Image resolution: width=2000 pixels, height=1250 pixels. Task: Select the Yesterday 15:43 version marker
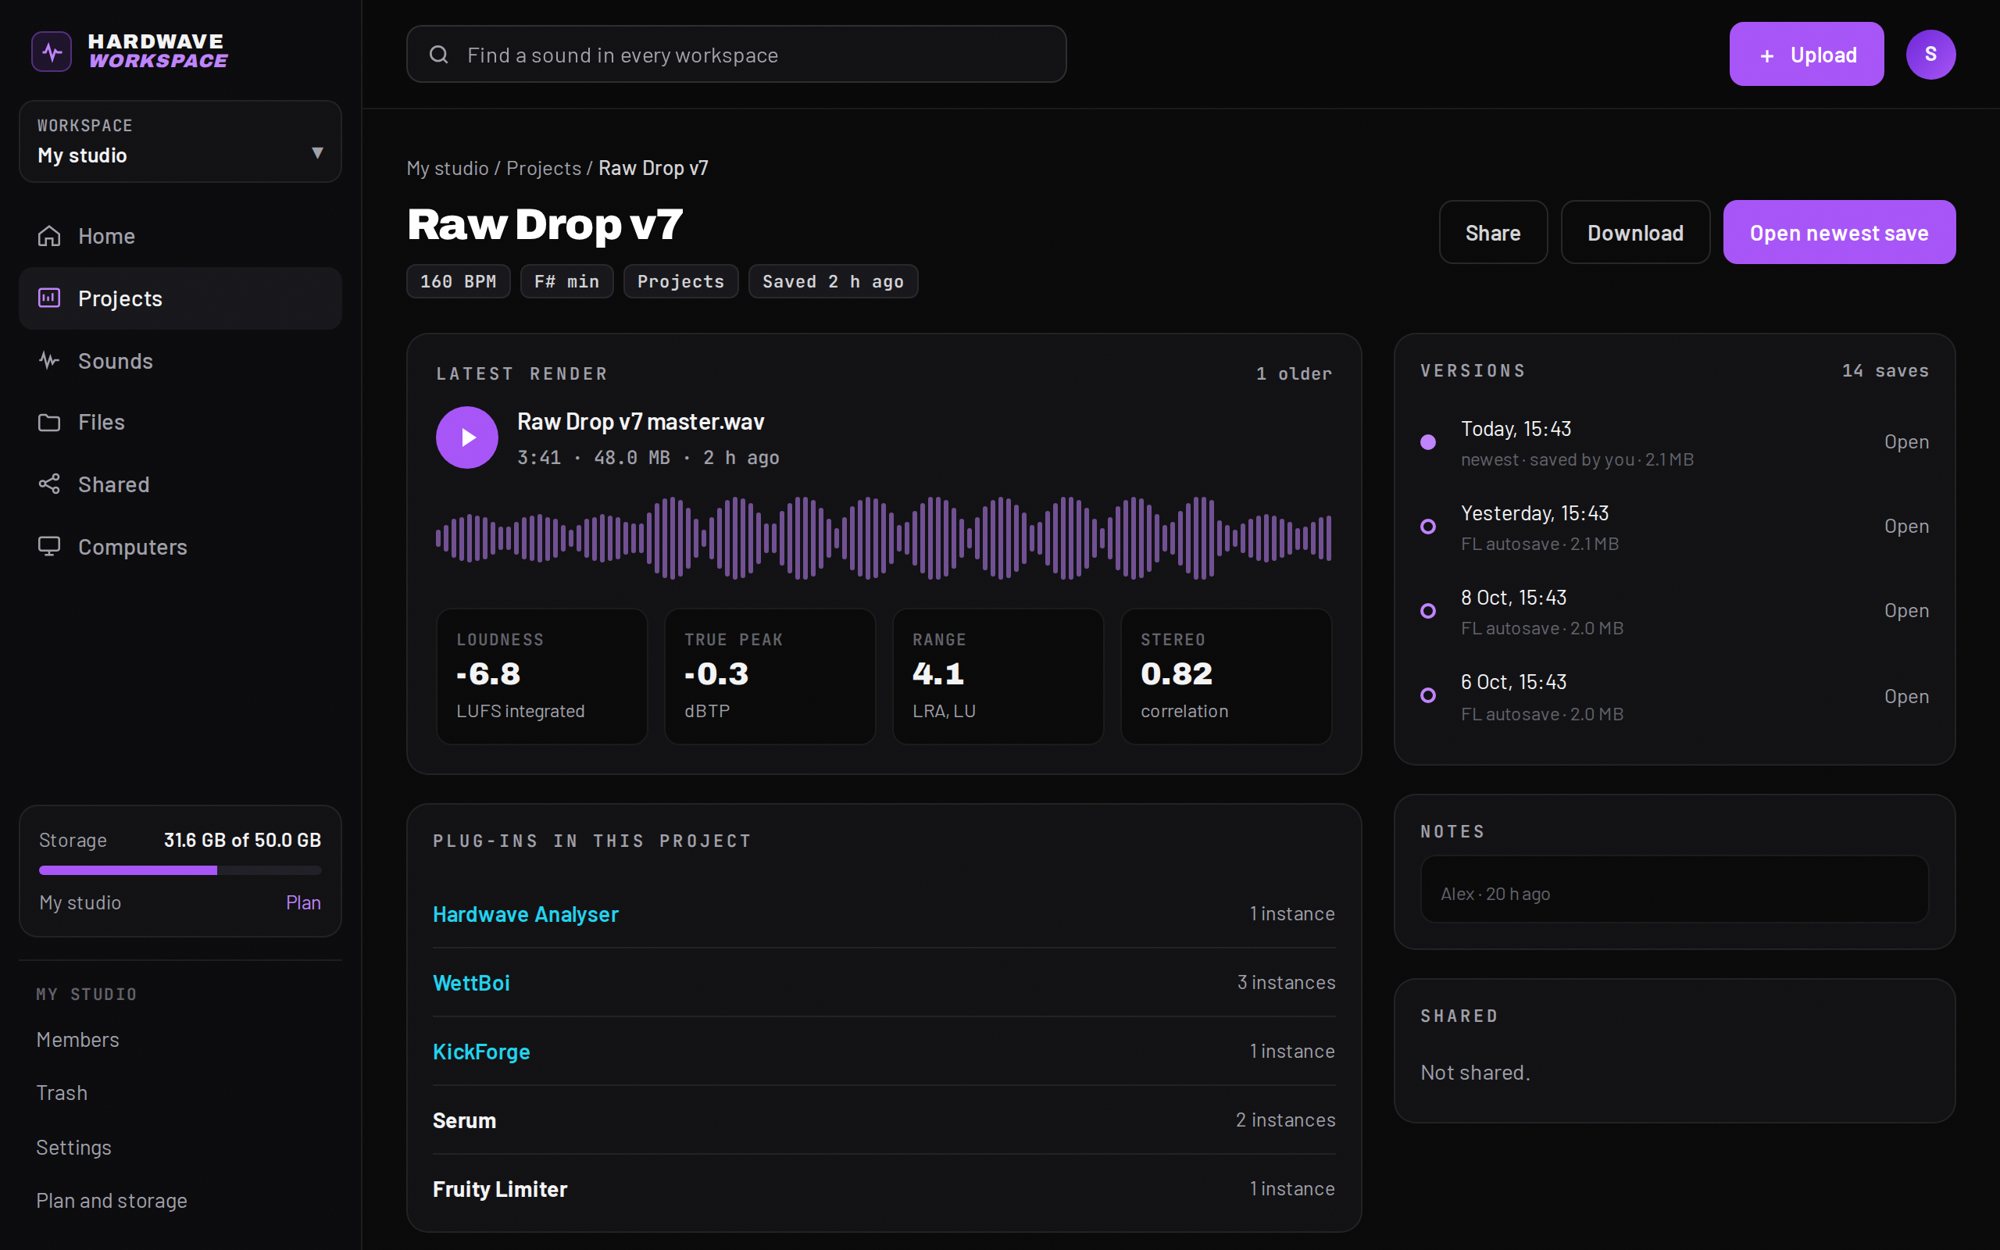[x=1428, y=526]
